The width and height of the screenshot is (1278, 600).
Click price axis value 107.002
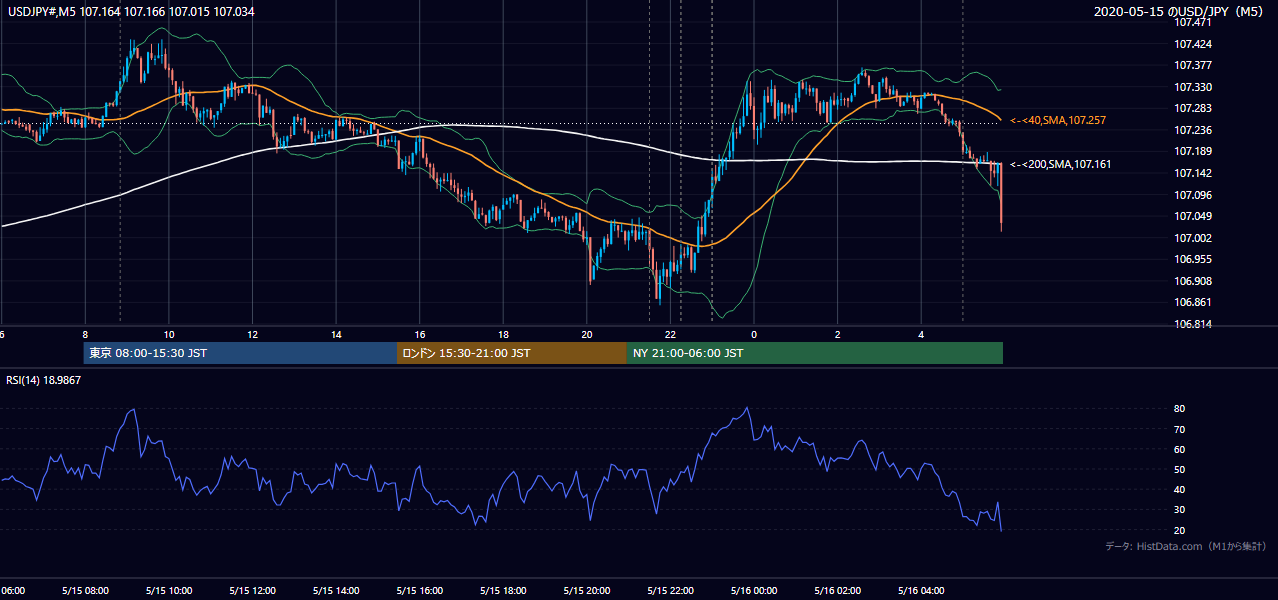tap(1193, 239)
